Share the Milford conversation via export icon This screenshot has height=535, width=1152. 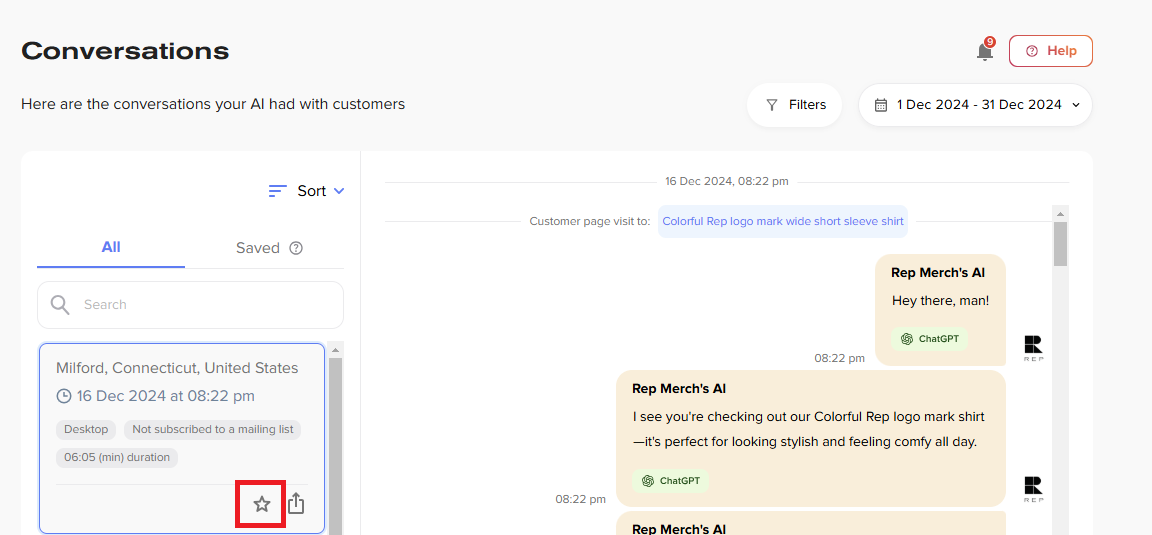pos(295,503)
